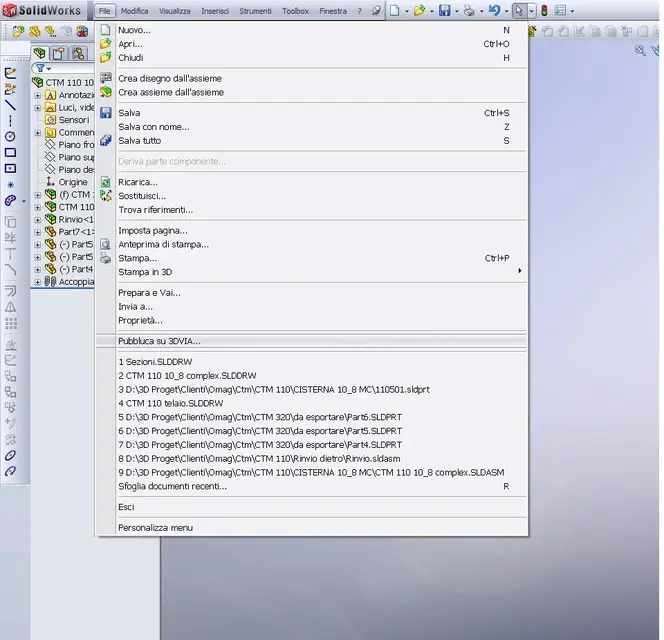The height and width of the screenshot is (640, 664).
Task: Select the Centerline sketch tool
Action: (10, 121)
